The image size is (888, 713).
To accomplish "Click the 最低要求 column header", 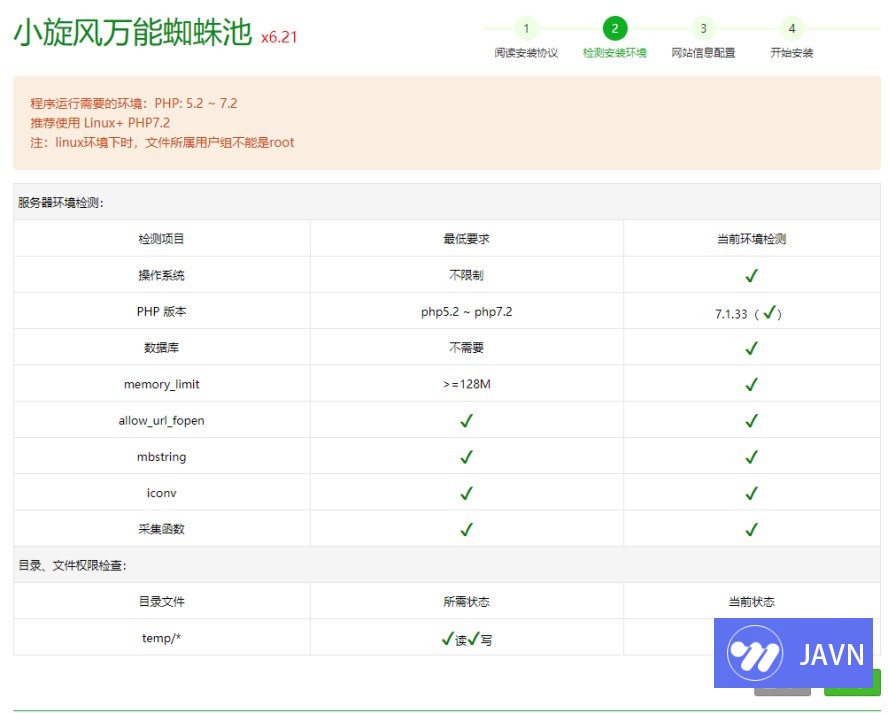I will 466,239.
